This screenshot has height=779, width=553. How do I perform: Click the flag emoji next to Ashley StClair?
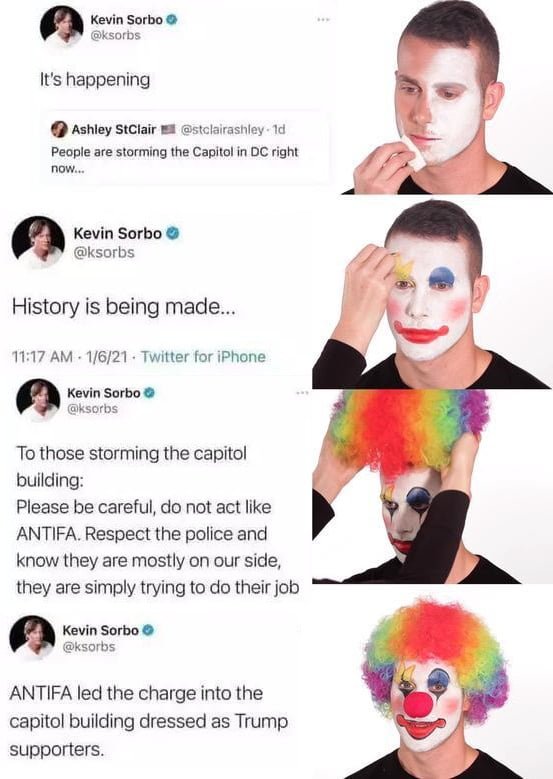coord(167,130)
